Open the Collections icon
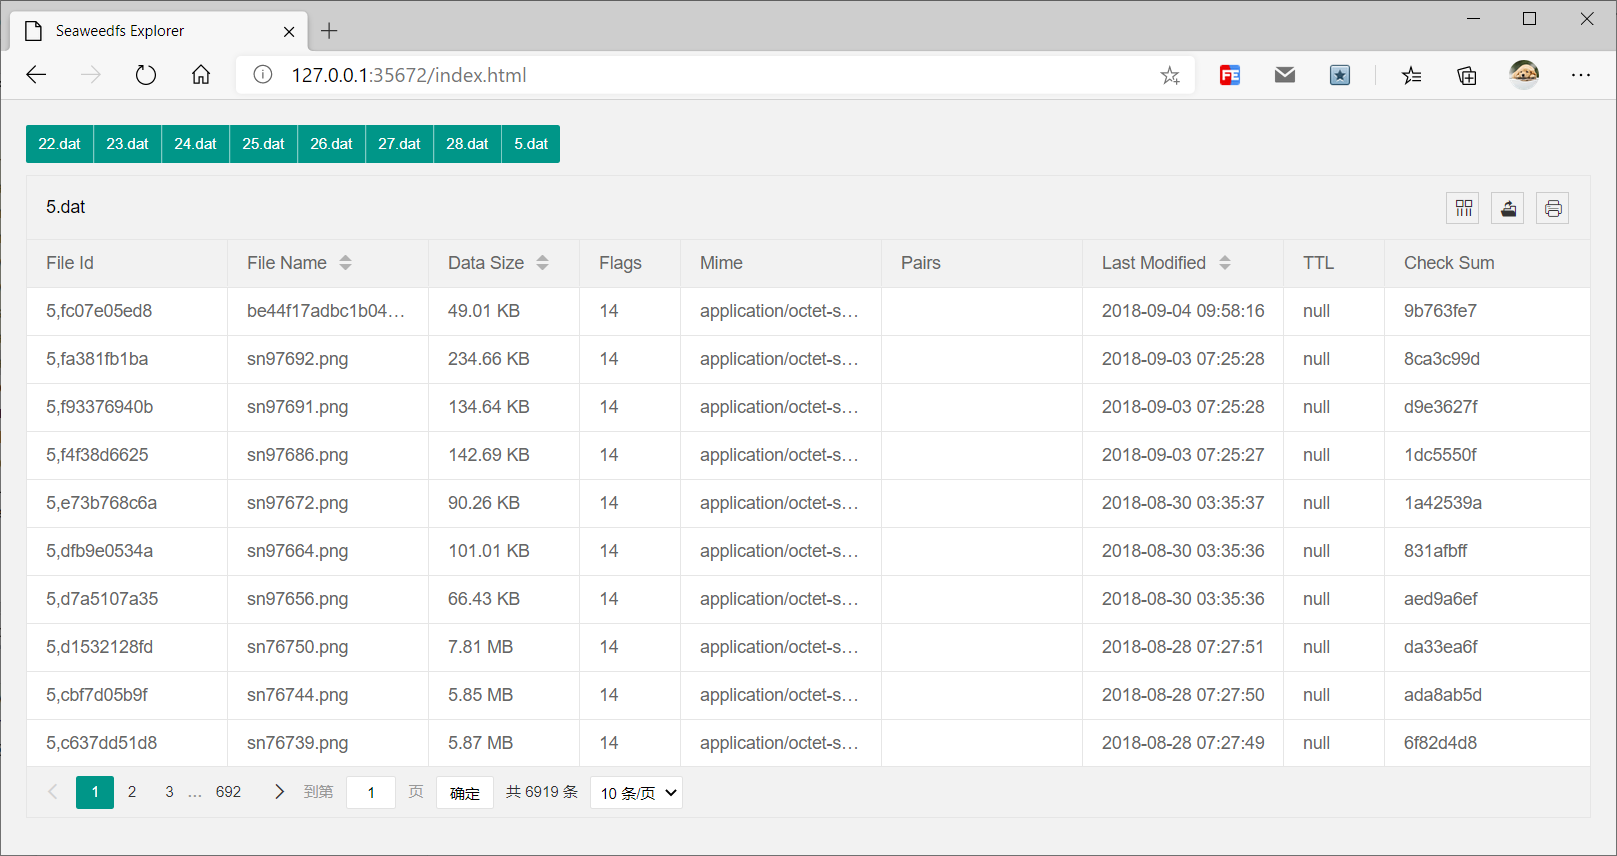Image resolution: width=1617 pixels, height=856 pixels. [x=1467, y=75]
